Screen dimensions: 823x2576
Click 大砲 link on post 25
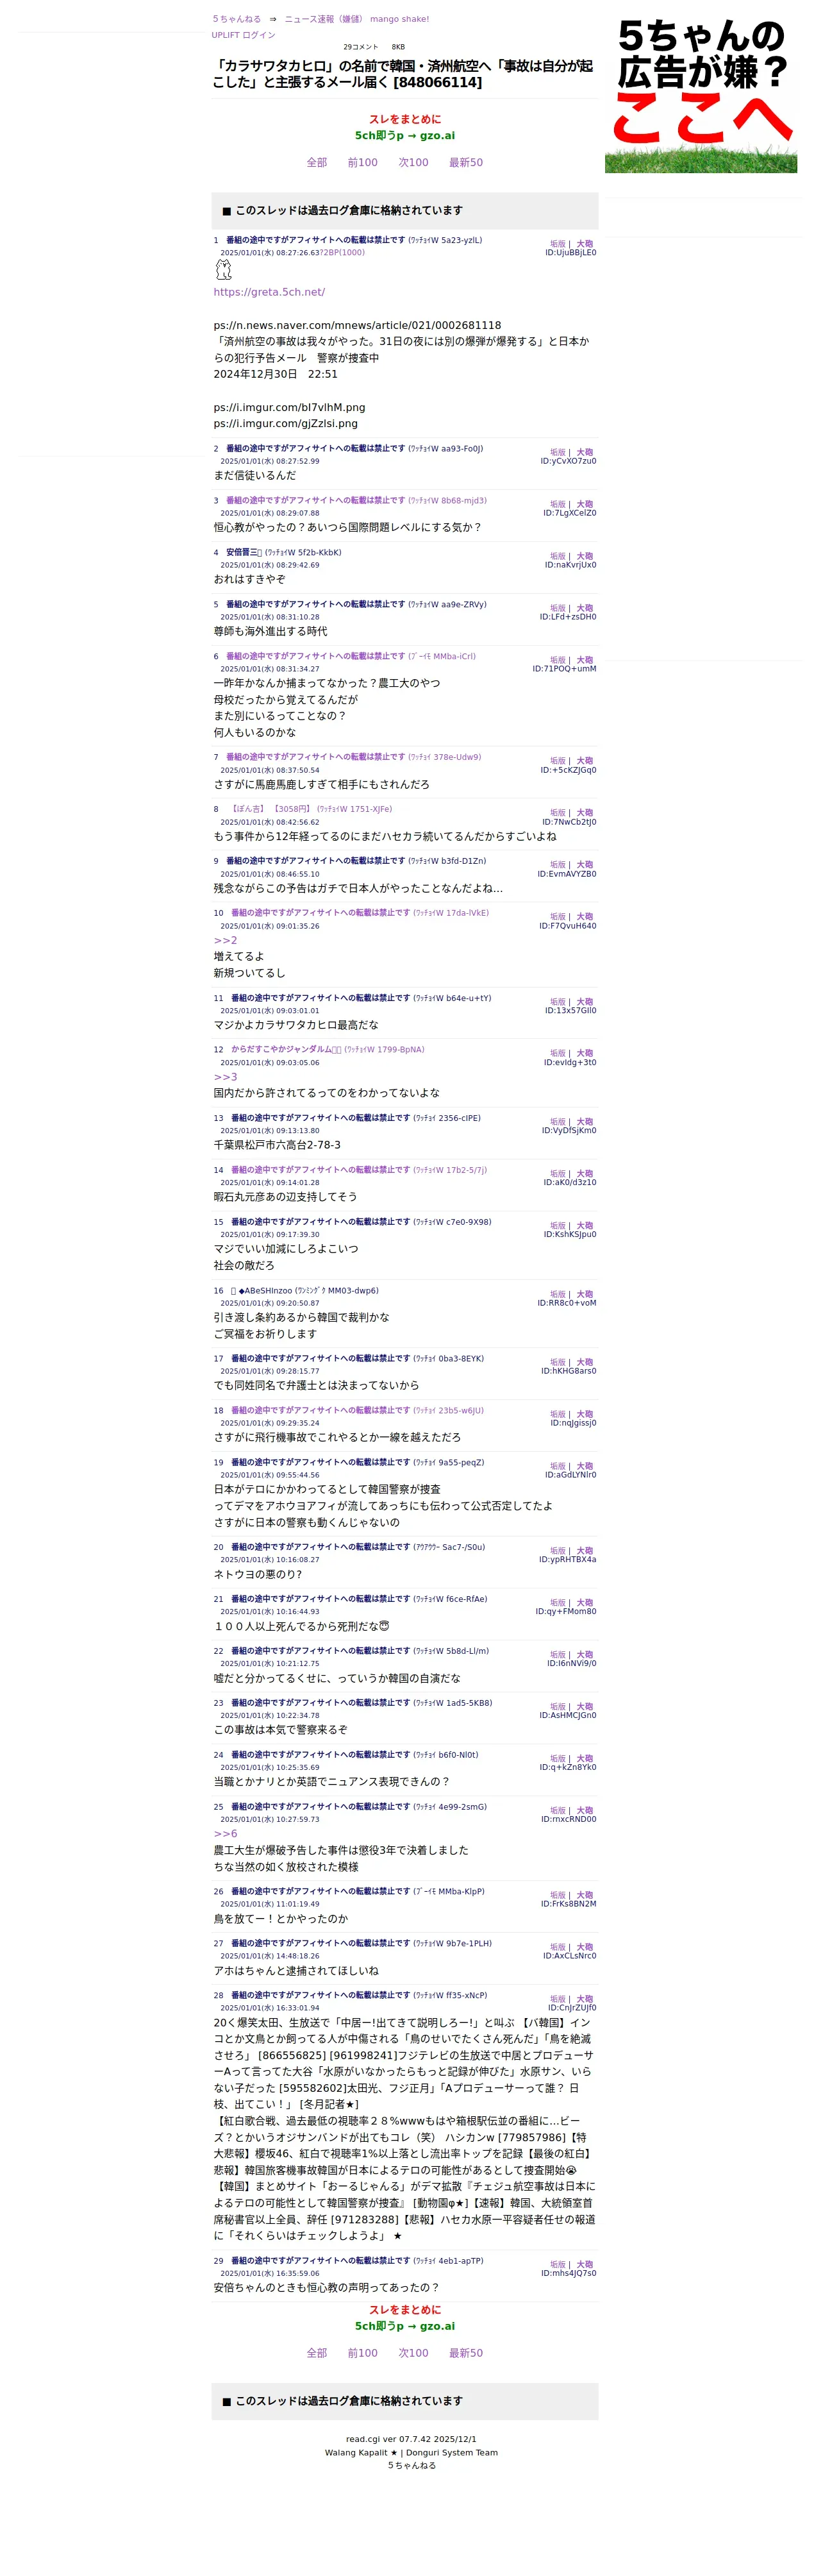pos(585,1811)
